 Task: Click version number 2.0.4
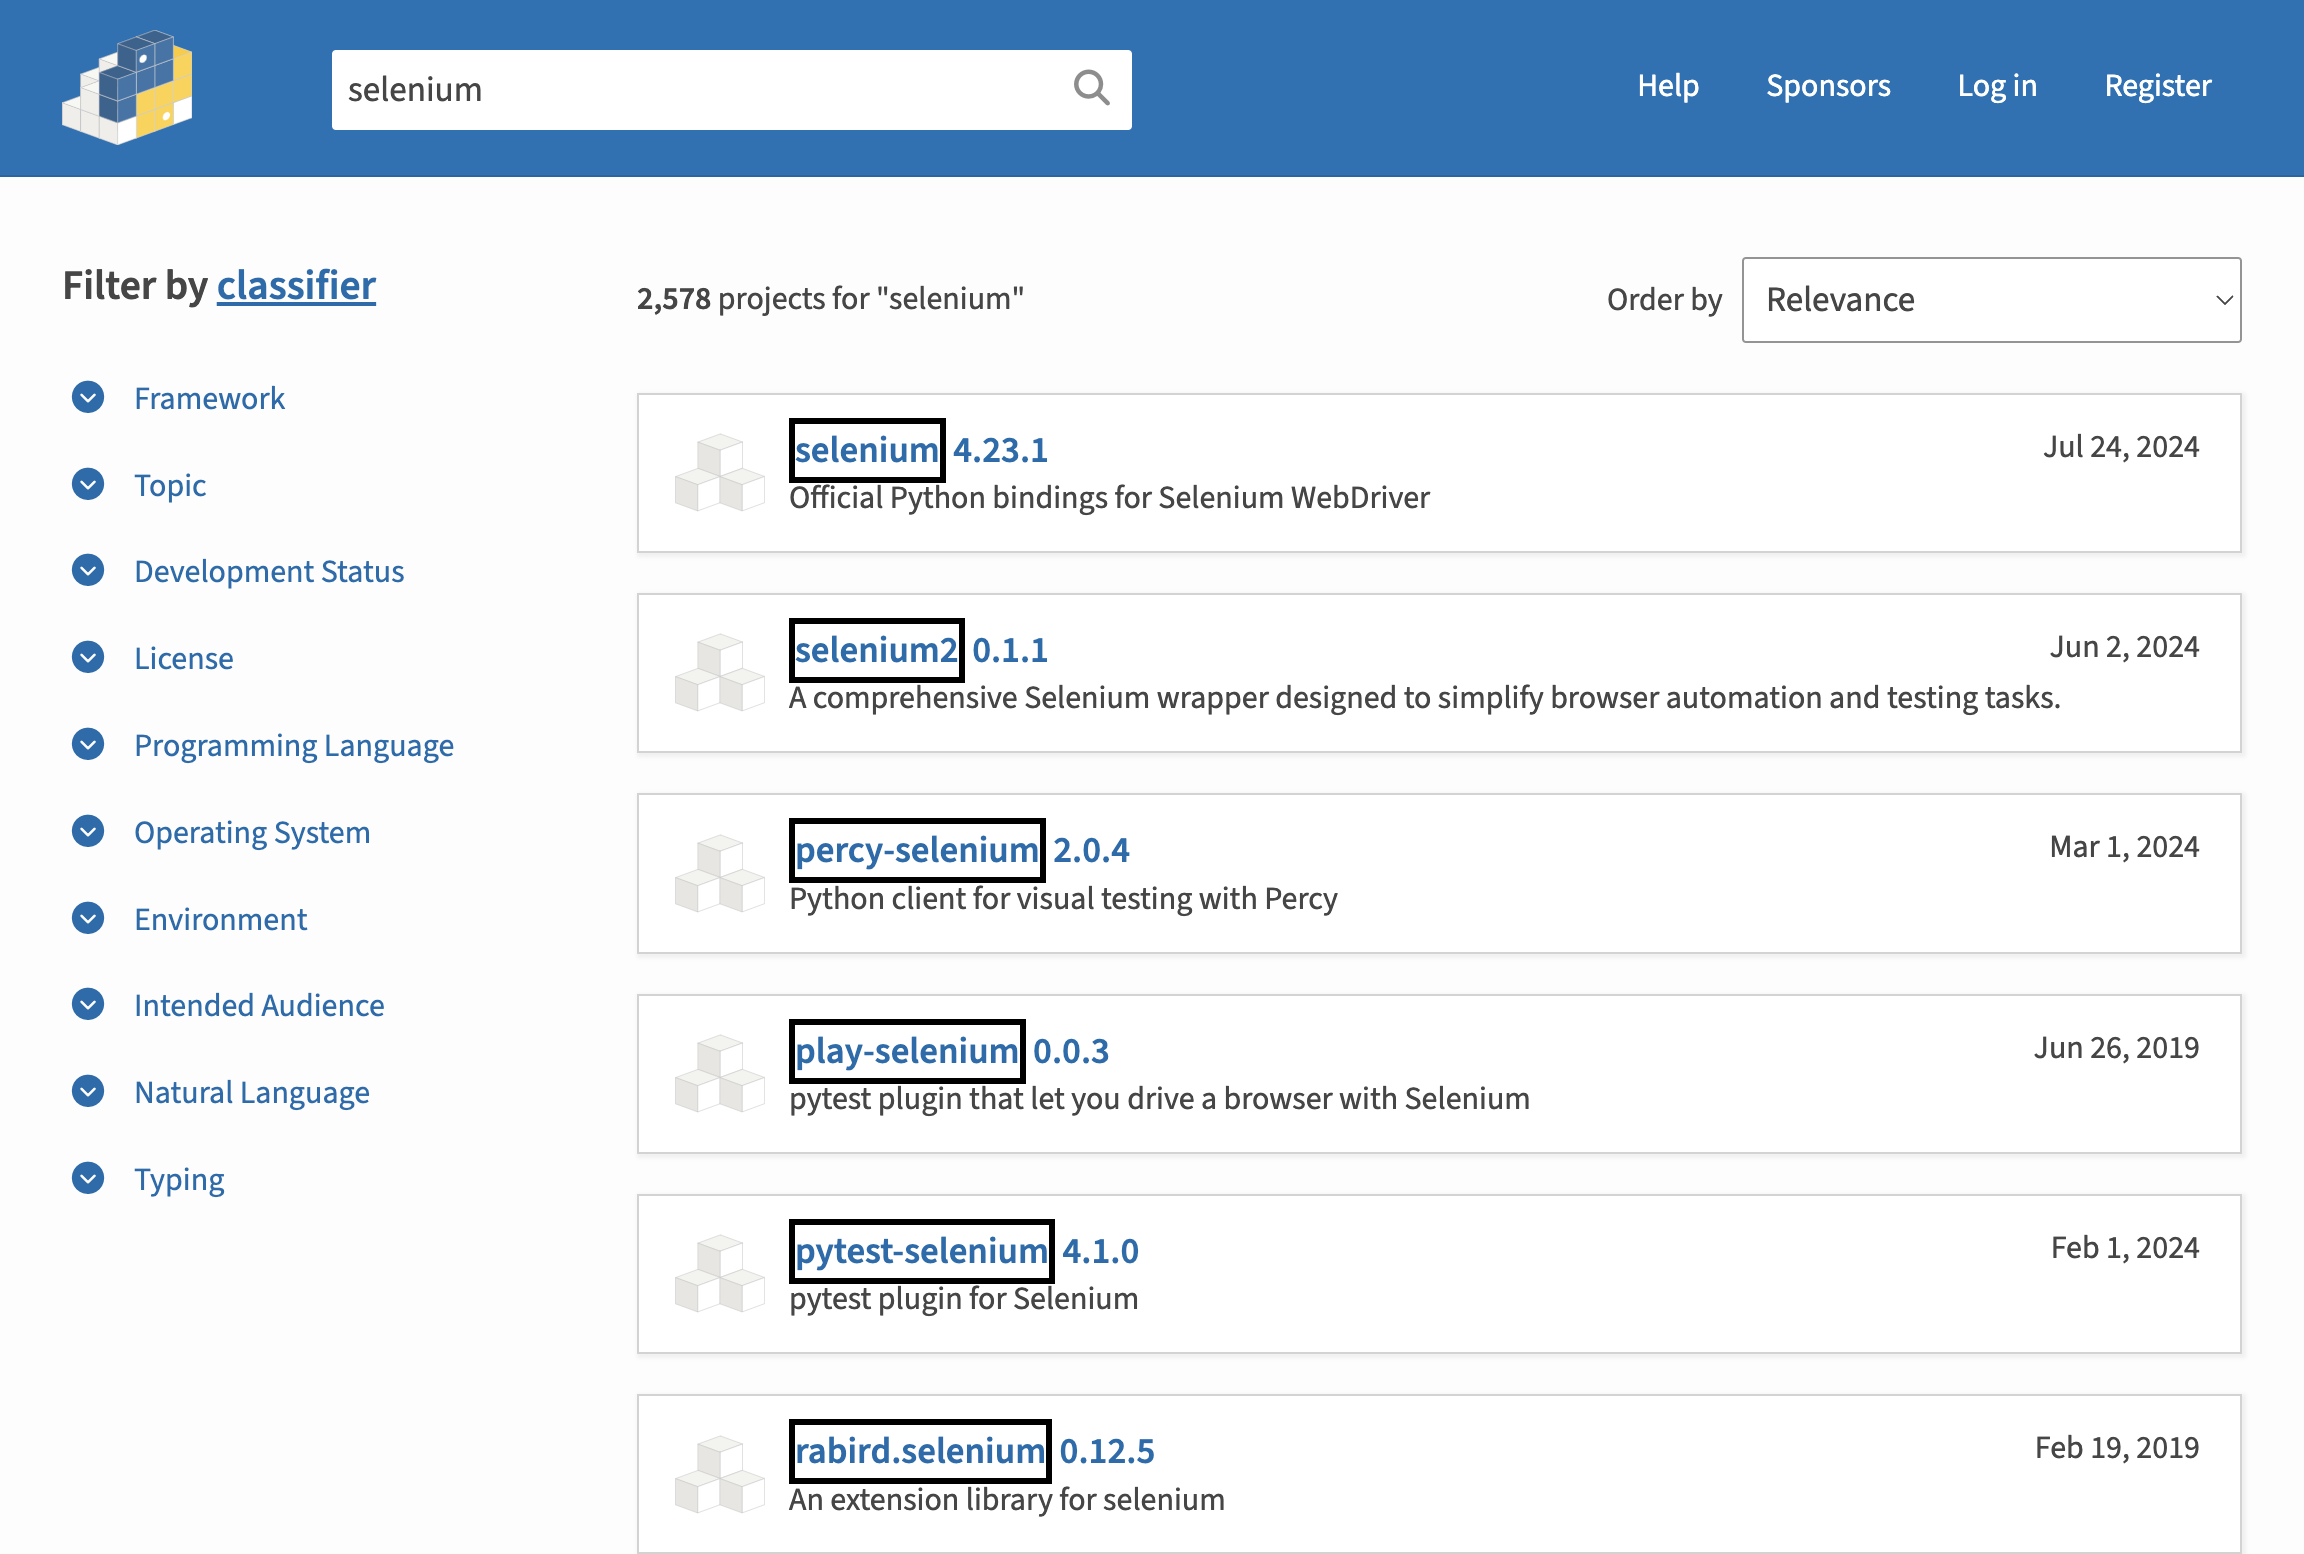(x=1091, y=850)
